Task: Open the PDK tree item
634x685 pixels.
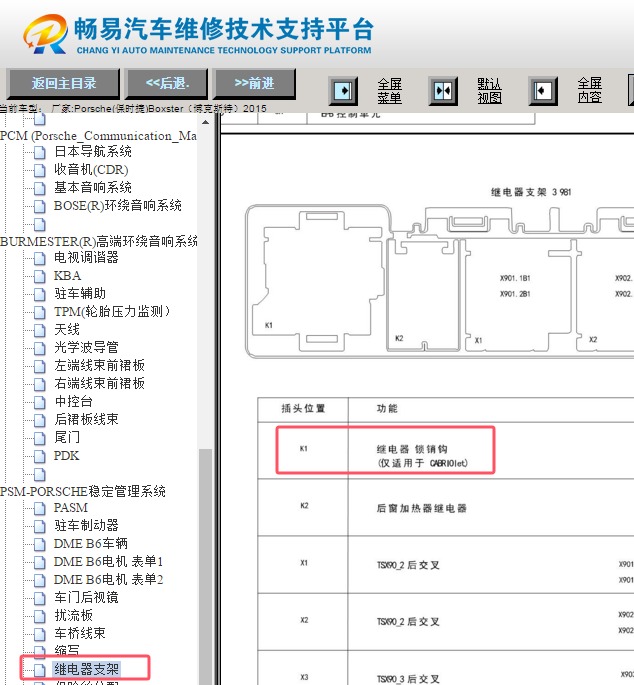Action: click(x=66, y=455)
